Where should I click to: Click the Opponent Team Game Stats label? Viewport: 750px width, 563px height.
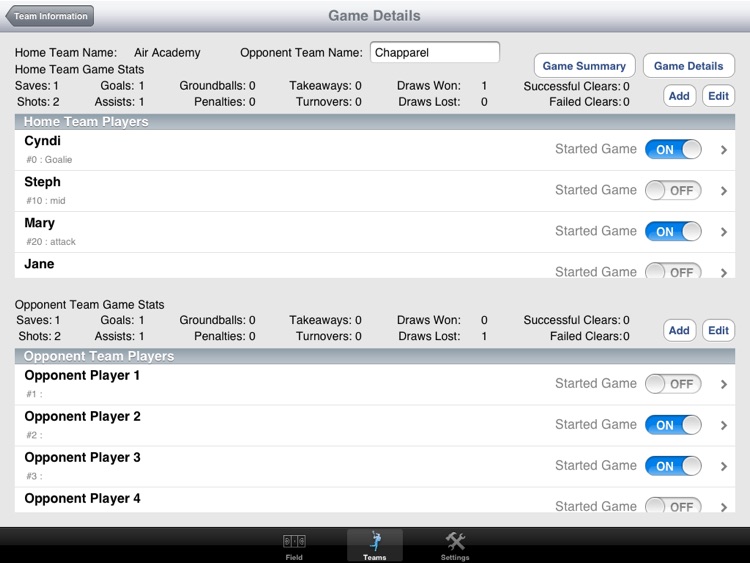(x=89, y=305)
